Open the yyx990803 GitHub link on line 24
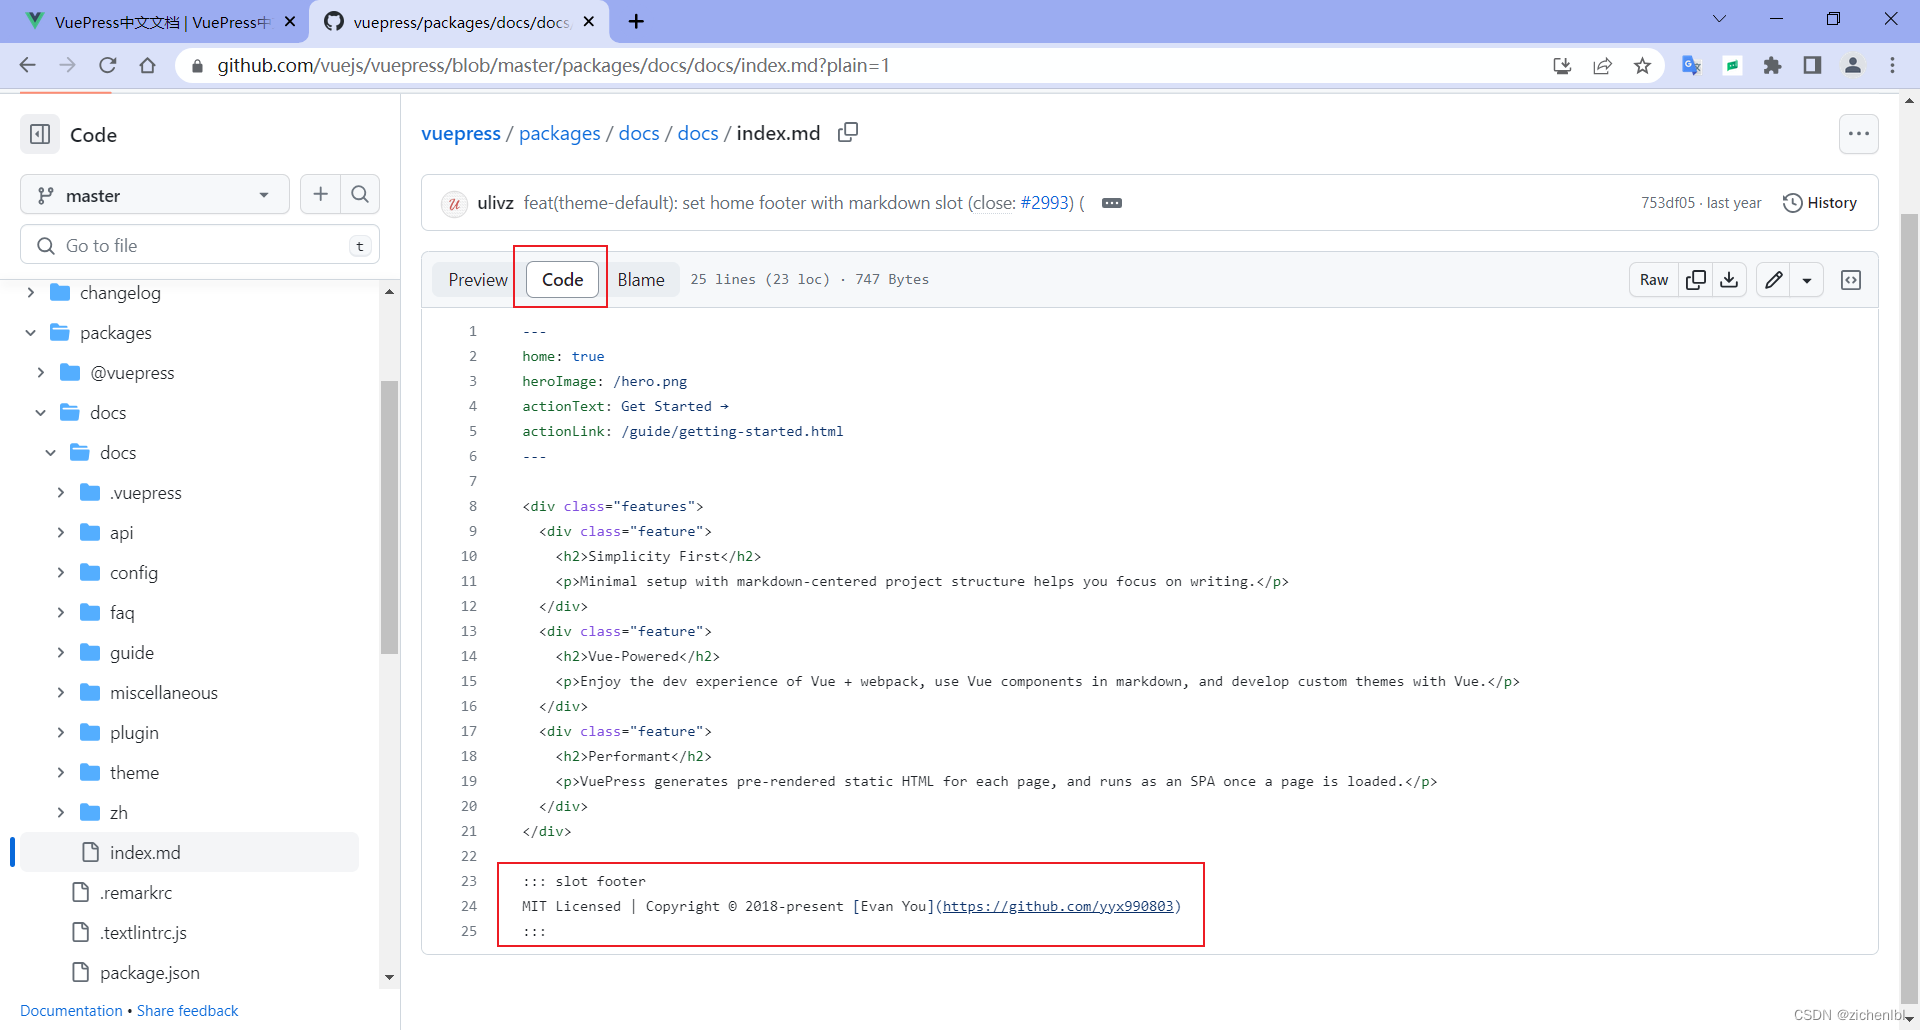The image size is (1920, 1030). click(x=1058, y=906)
